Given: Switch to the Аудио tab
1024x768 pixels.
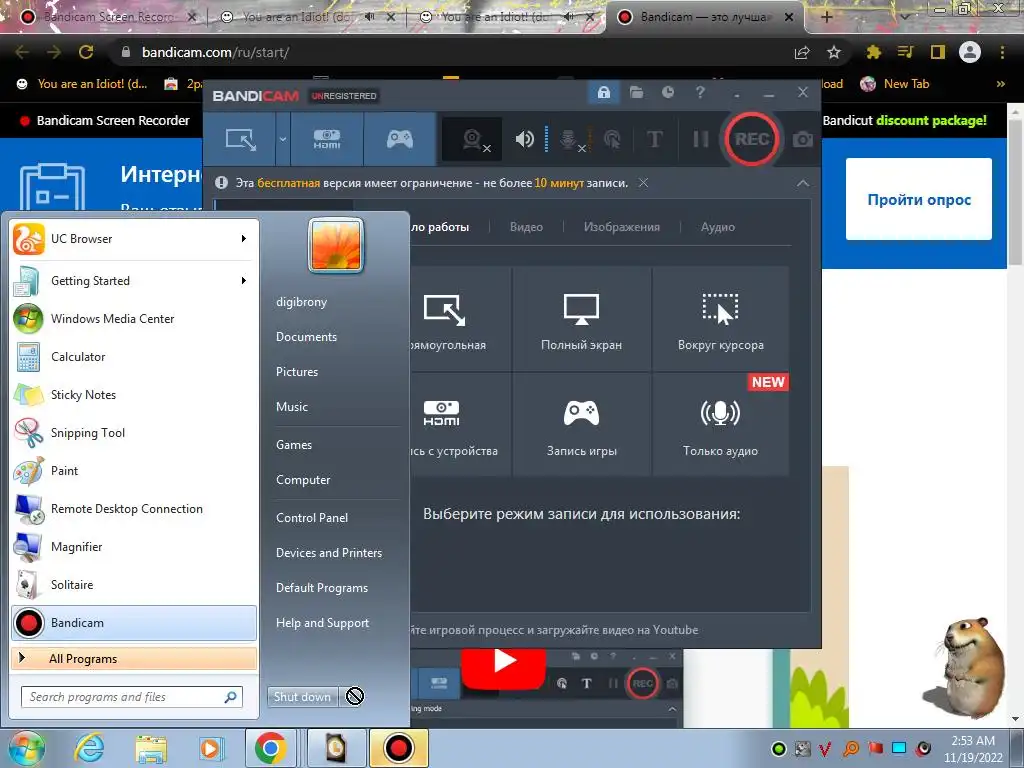Looking at the screenshot, I should point(718,227).
